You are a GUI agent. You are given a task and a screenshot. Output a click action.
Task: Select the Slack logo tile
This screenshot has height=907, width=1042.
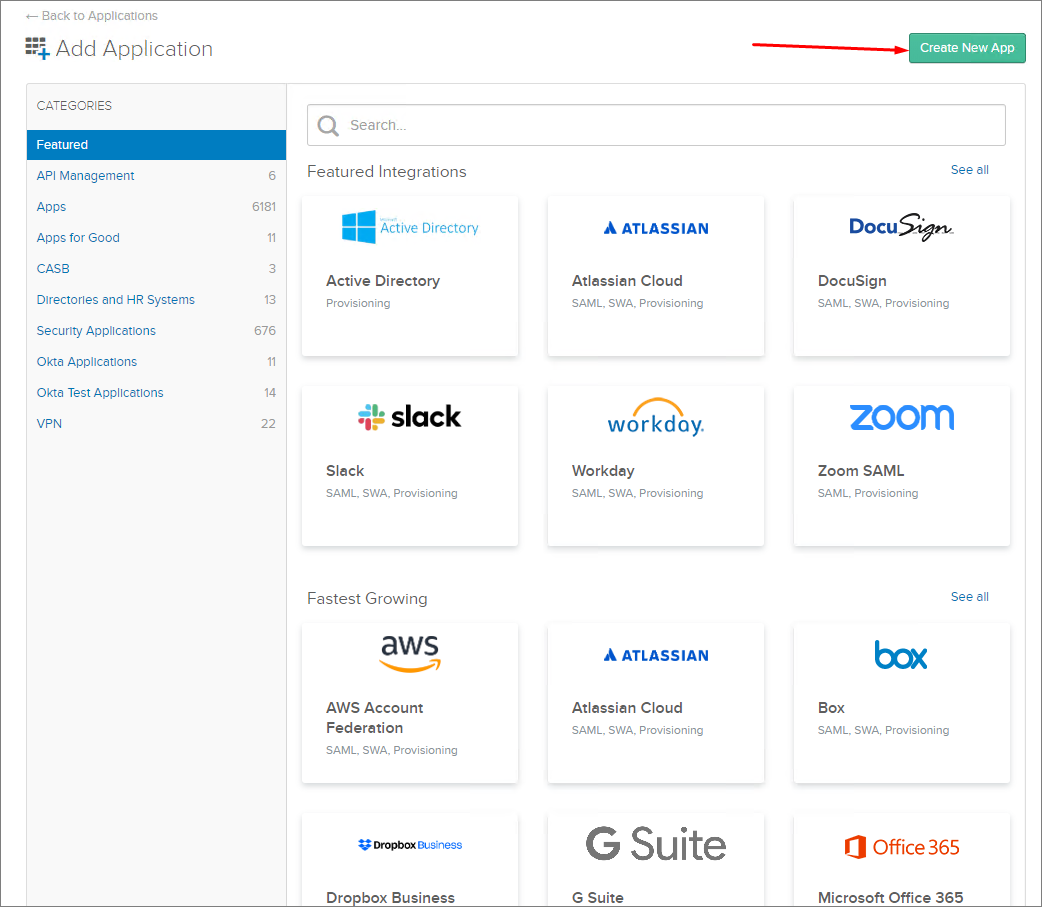[409, 417]
